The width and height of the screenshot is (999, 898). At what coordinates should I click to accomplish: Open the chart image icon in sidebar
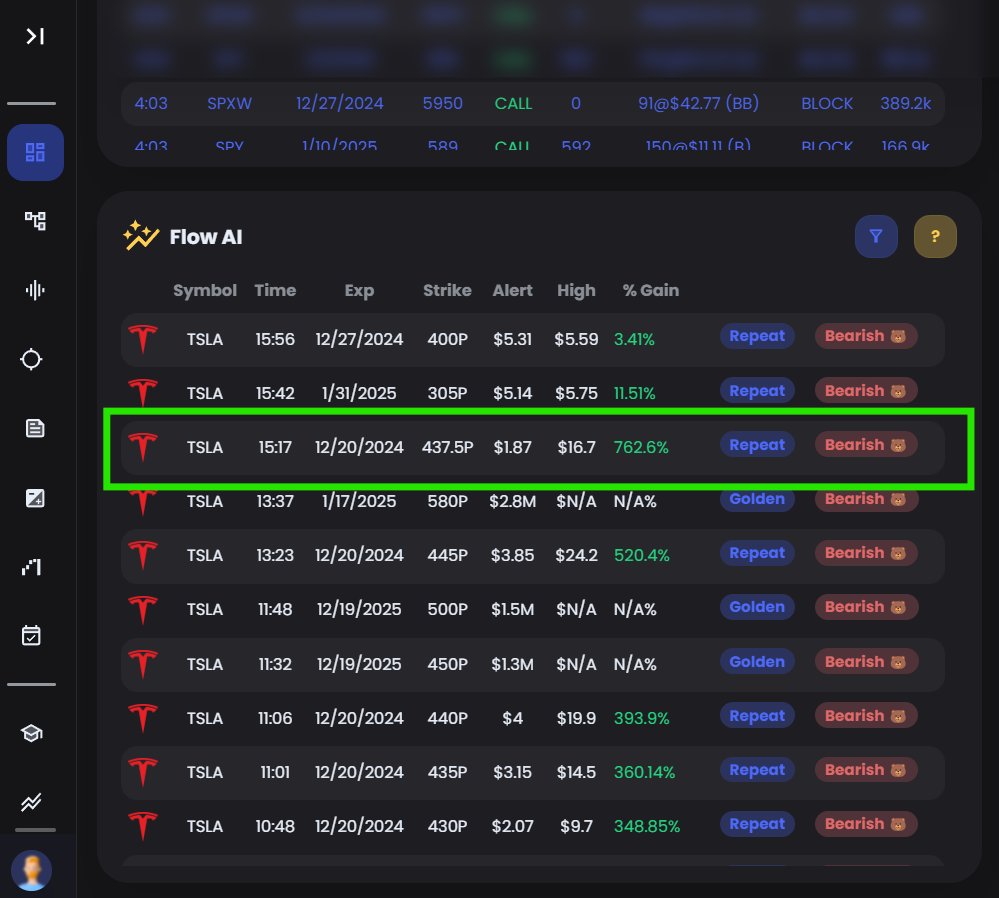tap(35, 498)
